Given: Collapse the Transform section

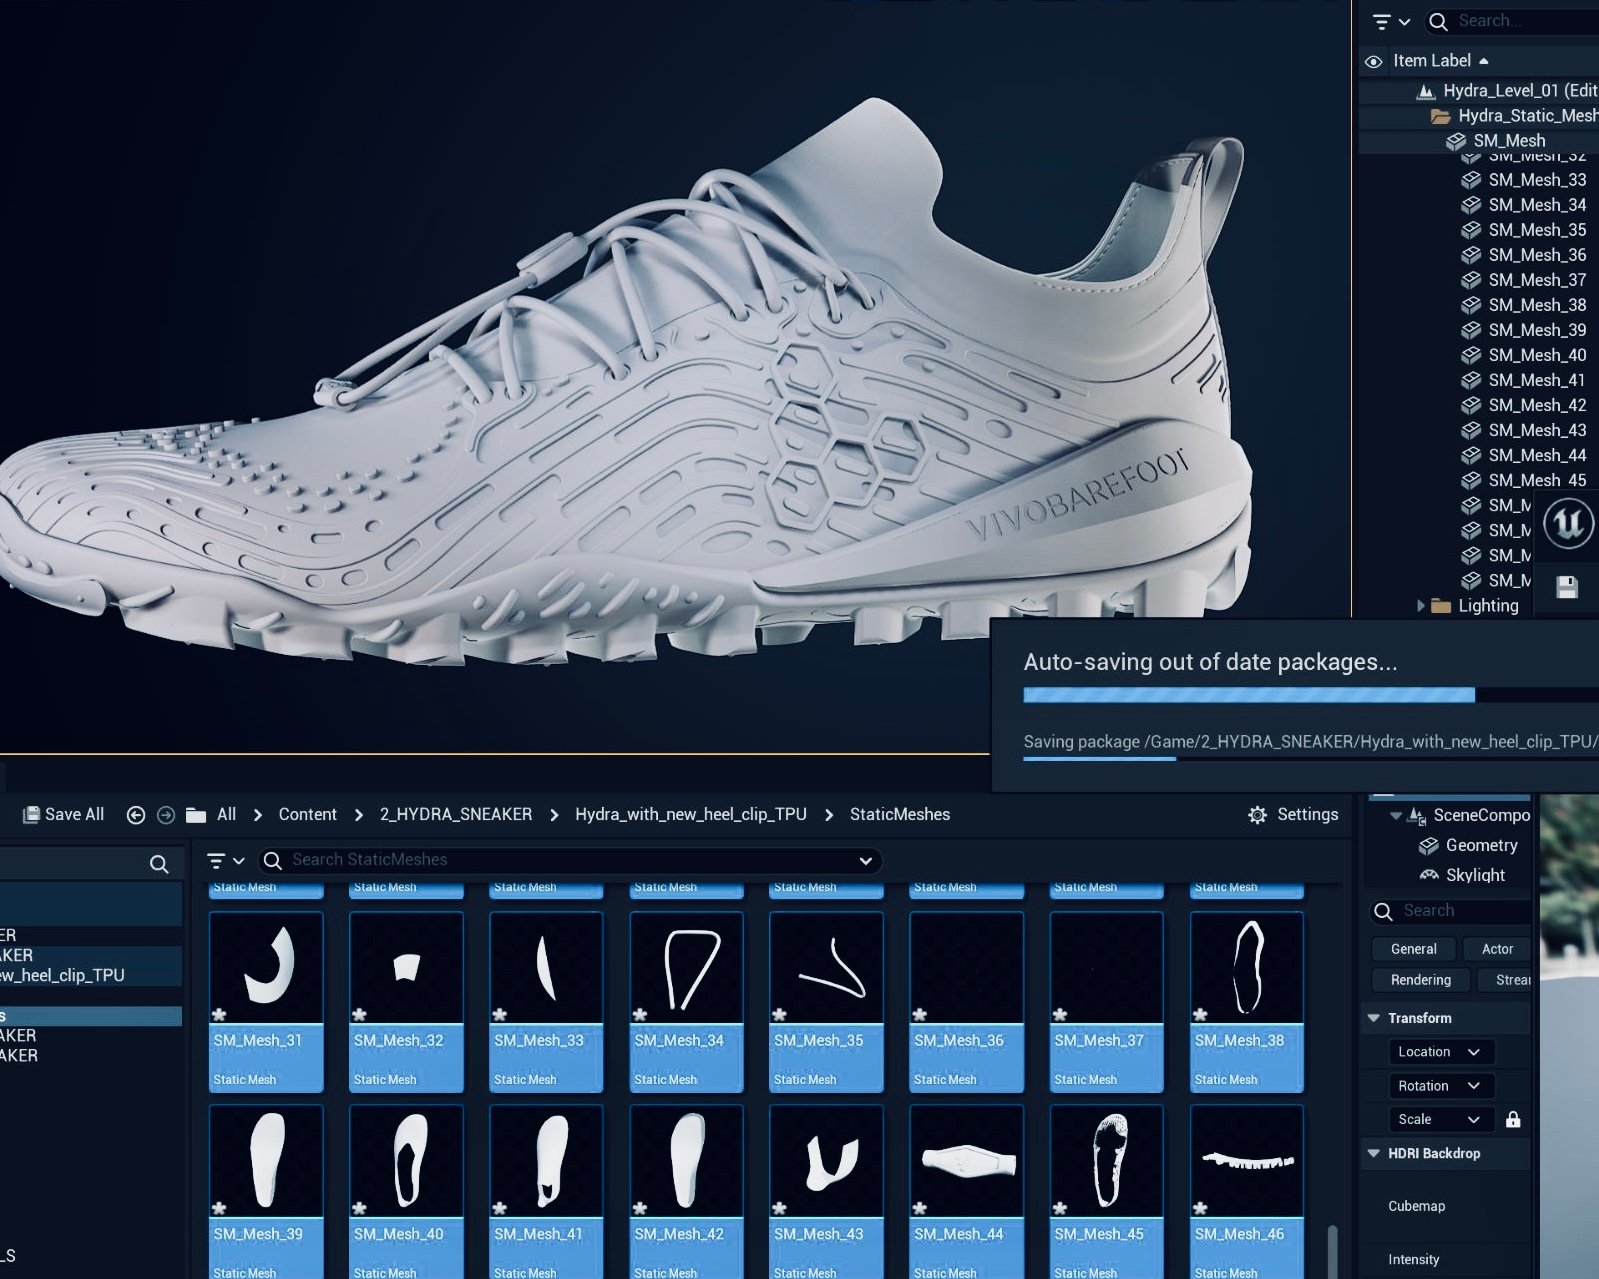Looking at the screenshot, I should point(1374,1018).
